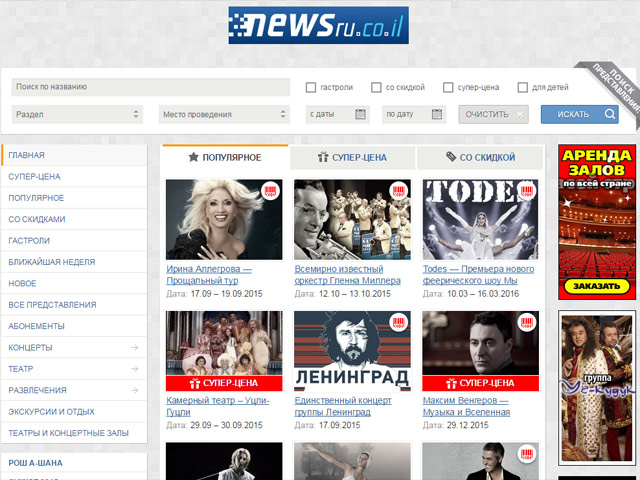The width and height of the screenshot is (640, 480).
Task: Open the 'Раздел' dropdown
Action: coord(77,114)
